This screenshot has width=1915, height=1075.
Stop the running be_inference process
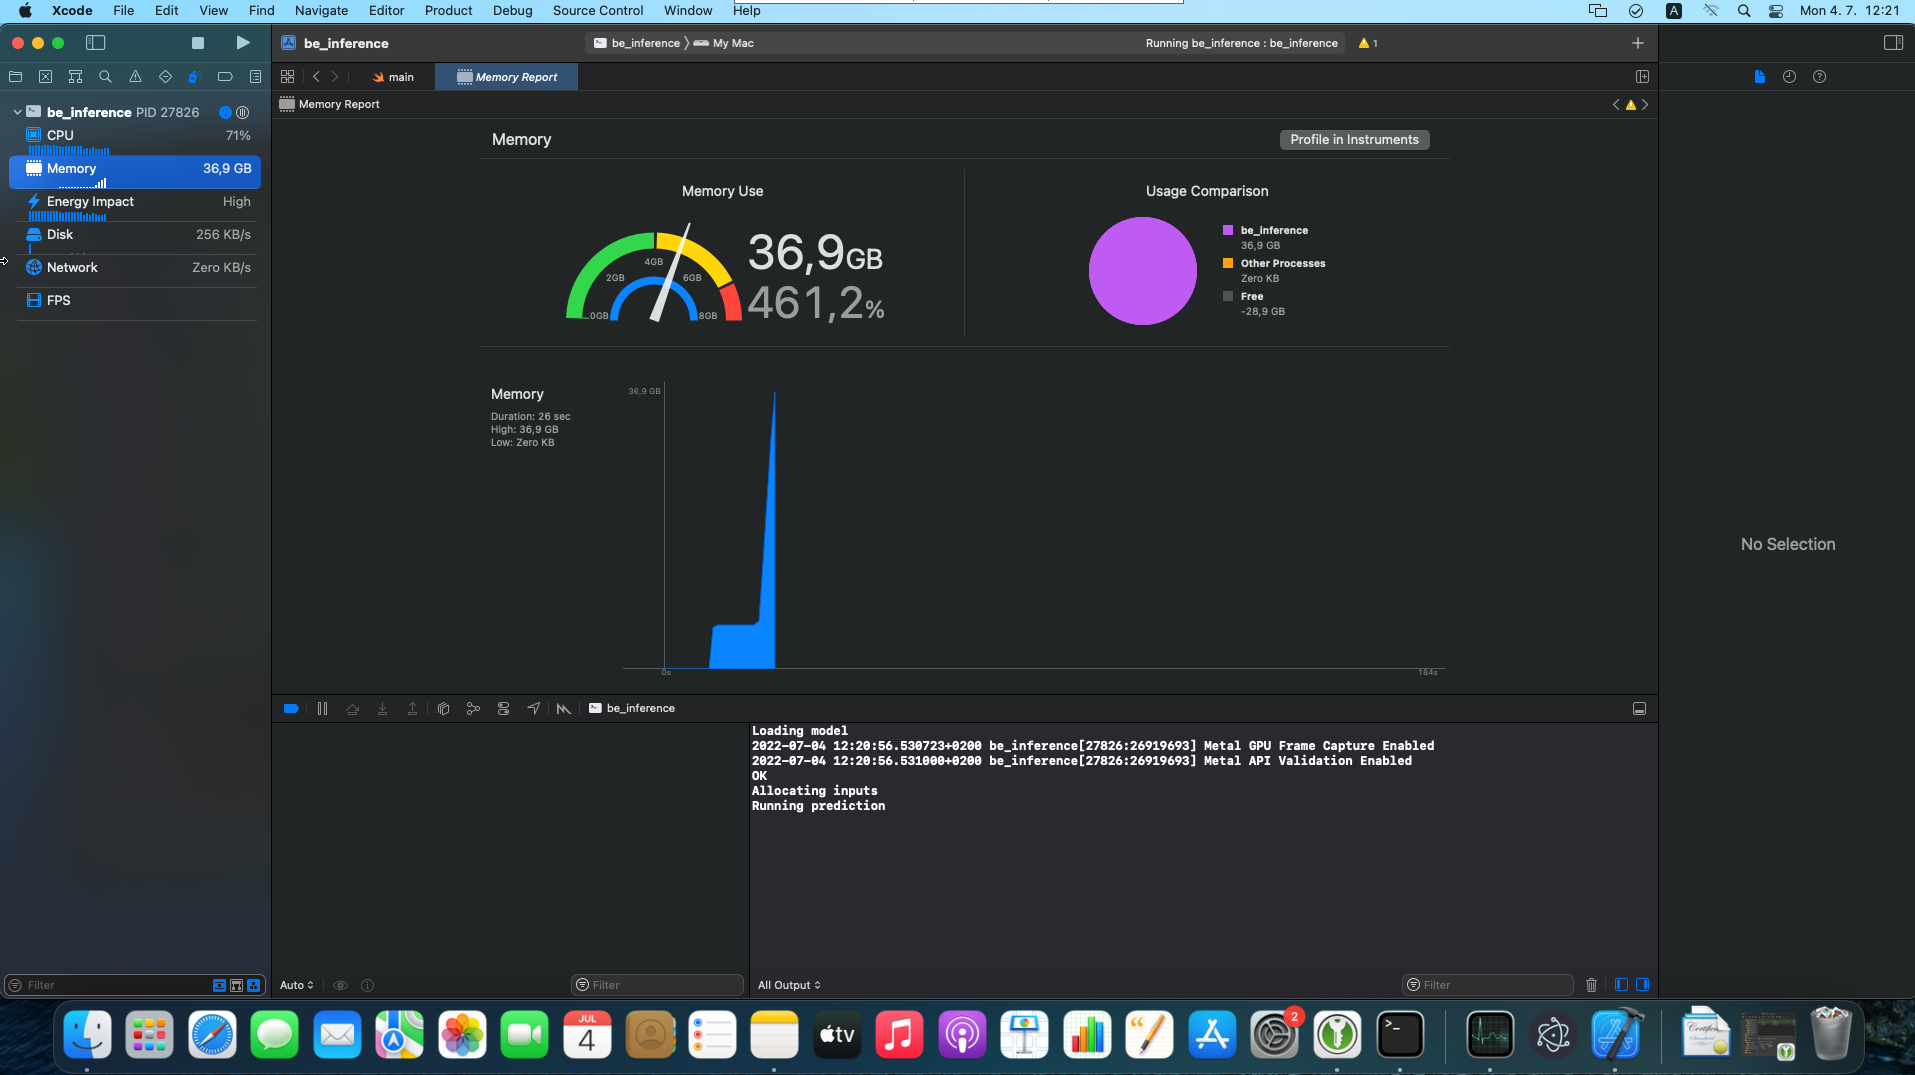tap(198, 43)
